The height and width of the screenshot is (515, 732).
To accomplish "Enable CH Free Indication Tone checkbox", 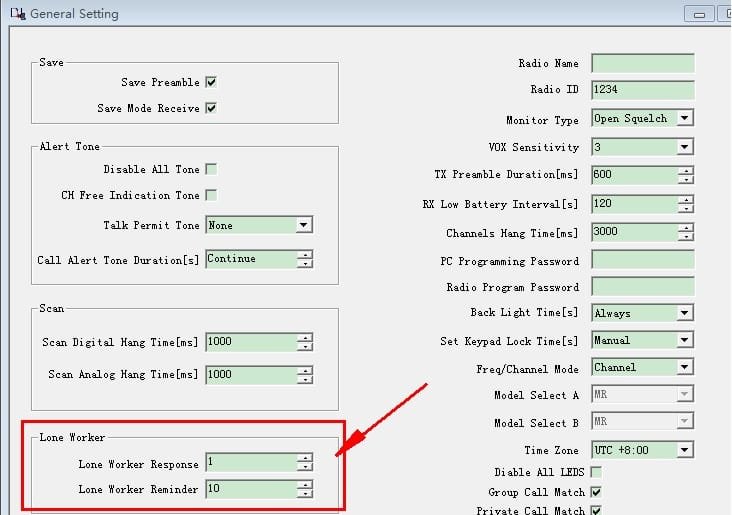I will [x=211, y=195].
